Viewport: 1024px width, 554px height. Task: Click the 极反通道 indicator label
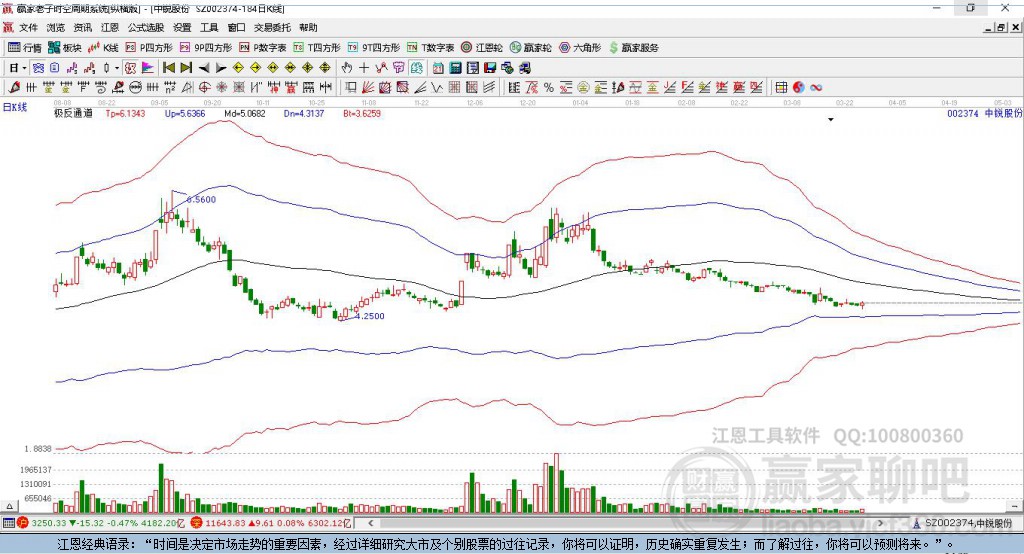pos(73,113)
